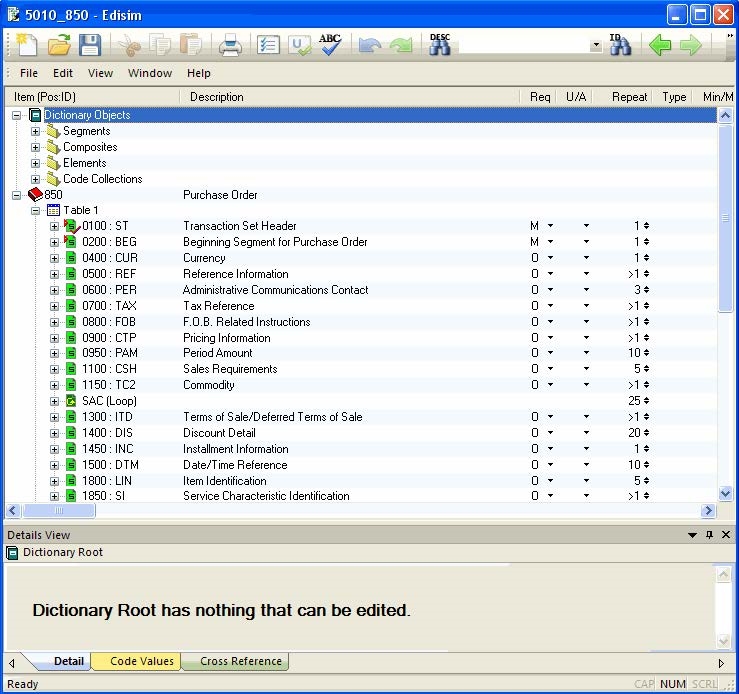This screenshot has height=694, width=739.
Task: Switch to the Cross Reference tab
Action: pos(240,661)
